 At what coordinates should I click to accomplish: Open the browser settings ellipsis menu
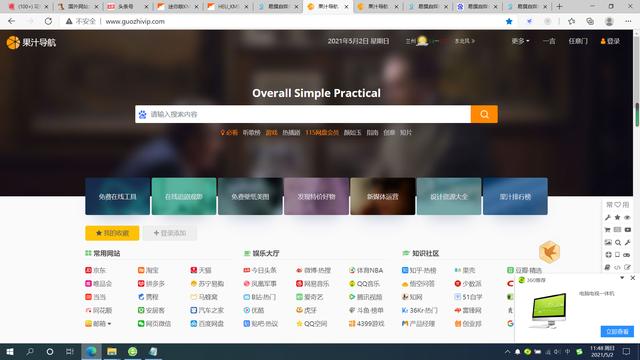[x=628, y=21]
